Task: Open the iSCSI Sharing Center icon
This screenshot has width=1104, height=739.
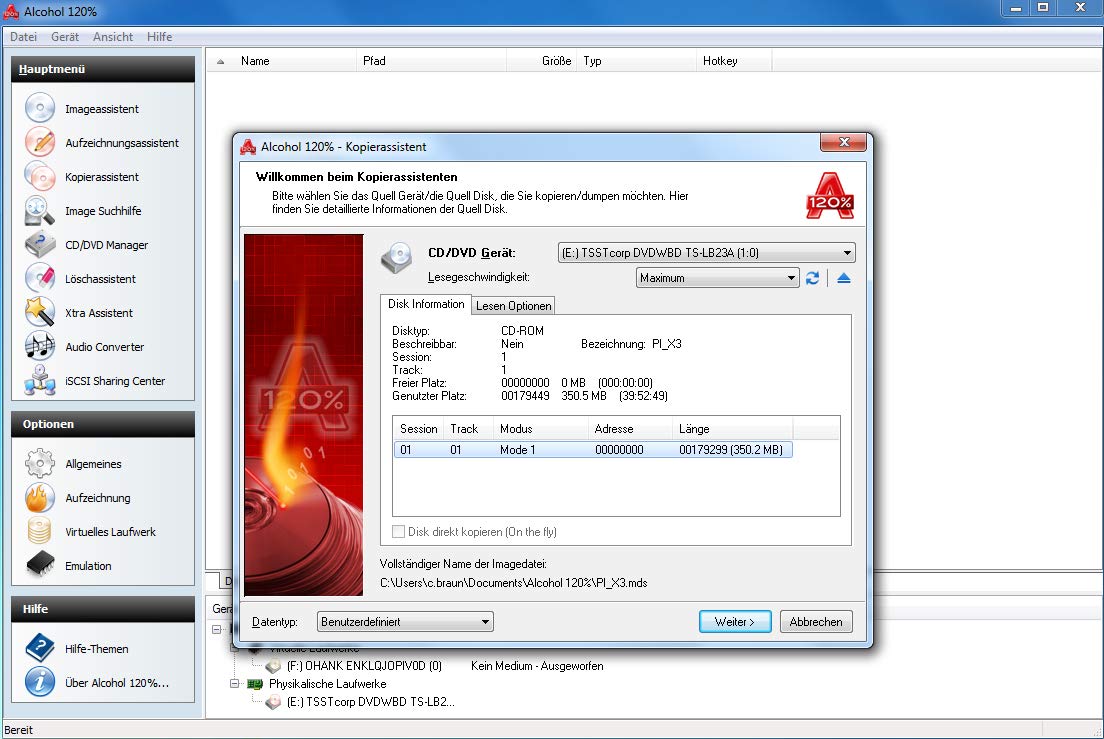Action: click(x=39, y=380)
